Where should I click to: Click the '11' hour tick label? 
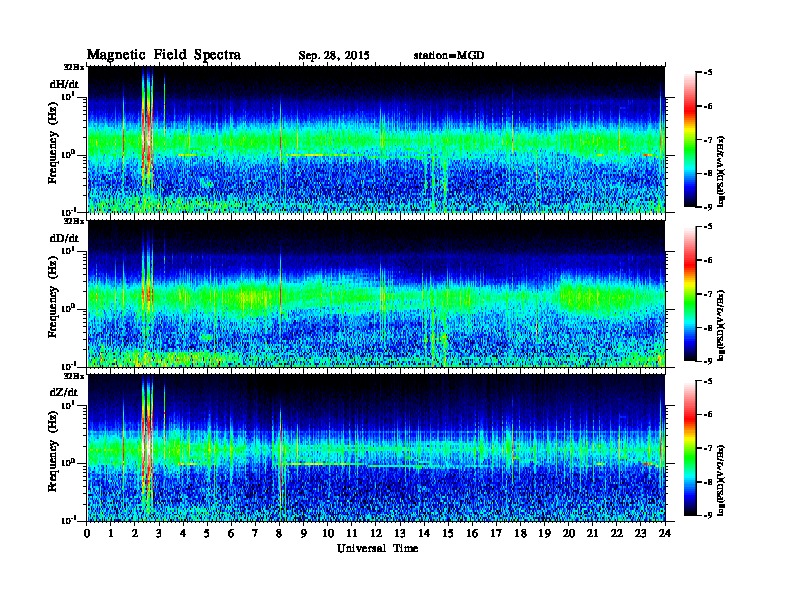[352, 533]
